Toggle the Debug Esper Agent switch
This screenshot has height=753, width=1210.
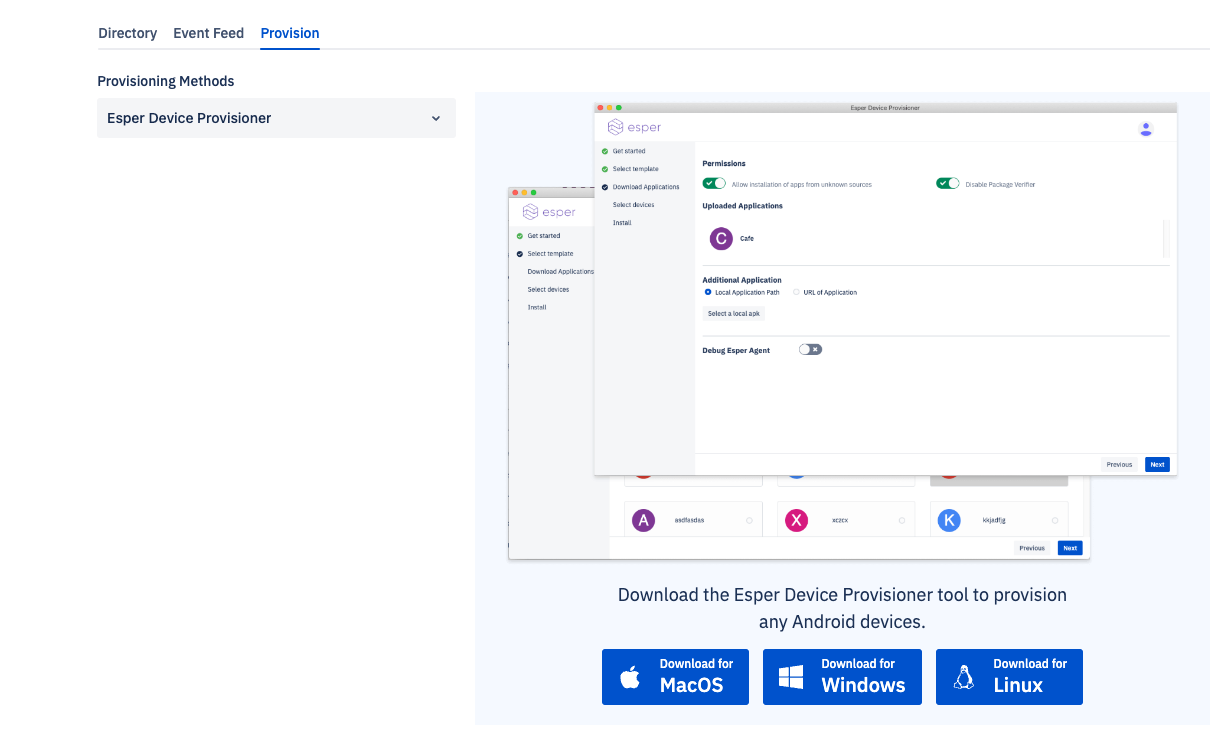pos(810,349)
